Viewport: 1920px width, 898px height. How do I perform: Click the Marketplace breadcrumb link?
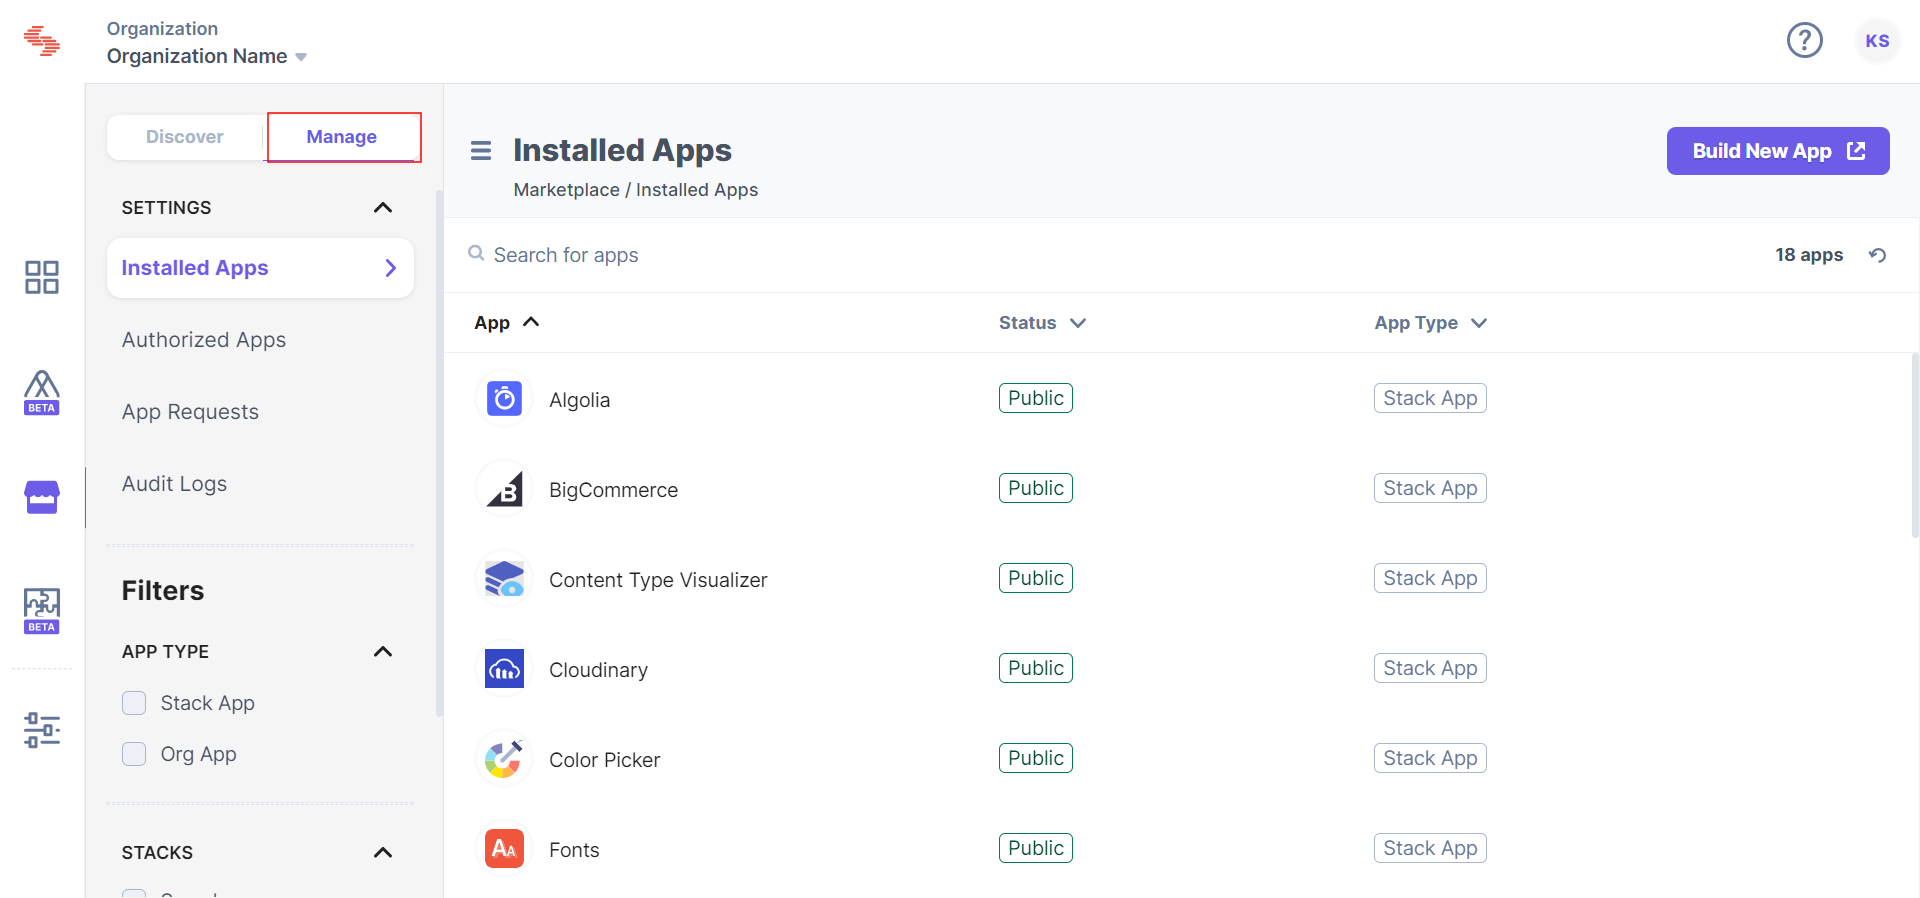(566, 190)
